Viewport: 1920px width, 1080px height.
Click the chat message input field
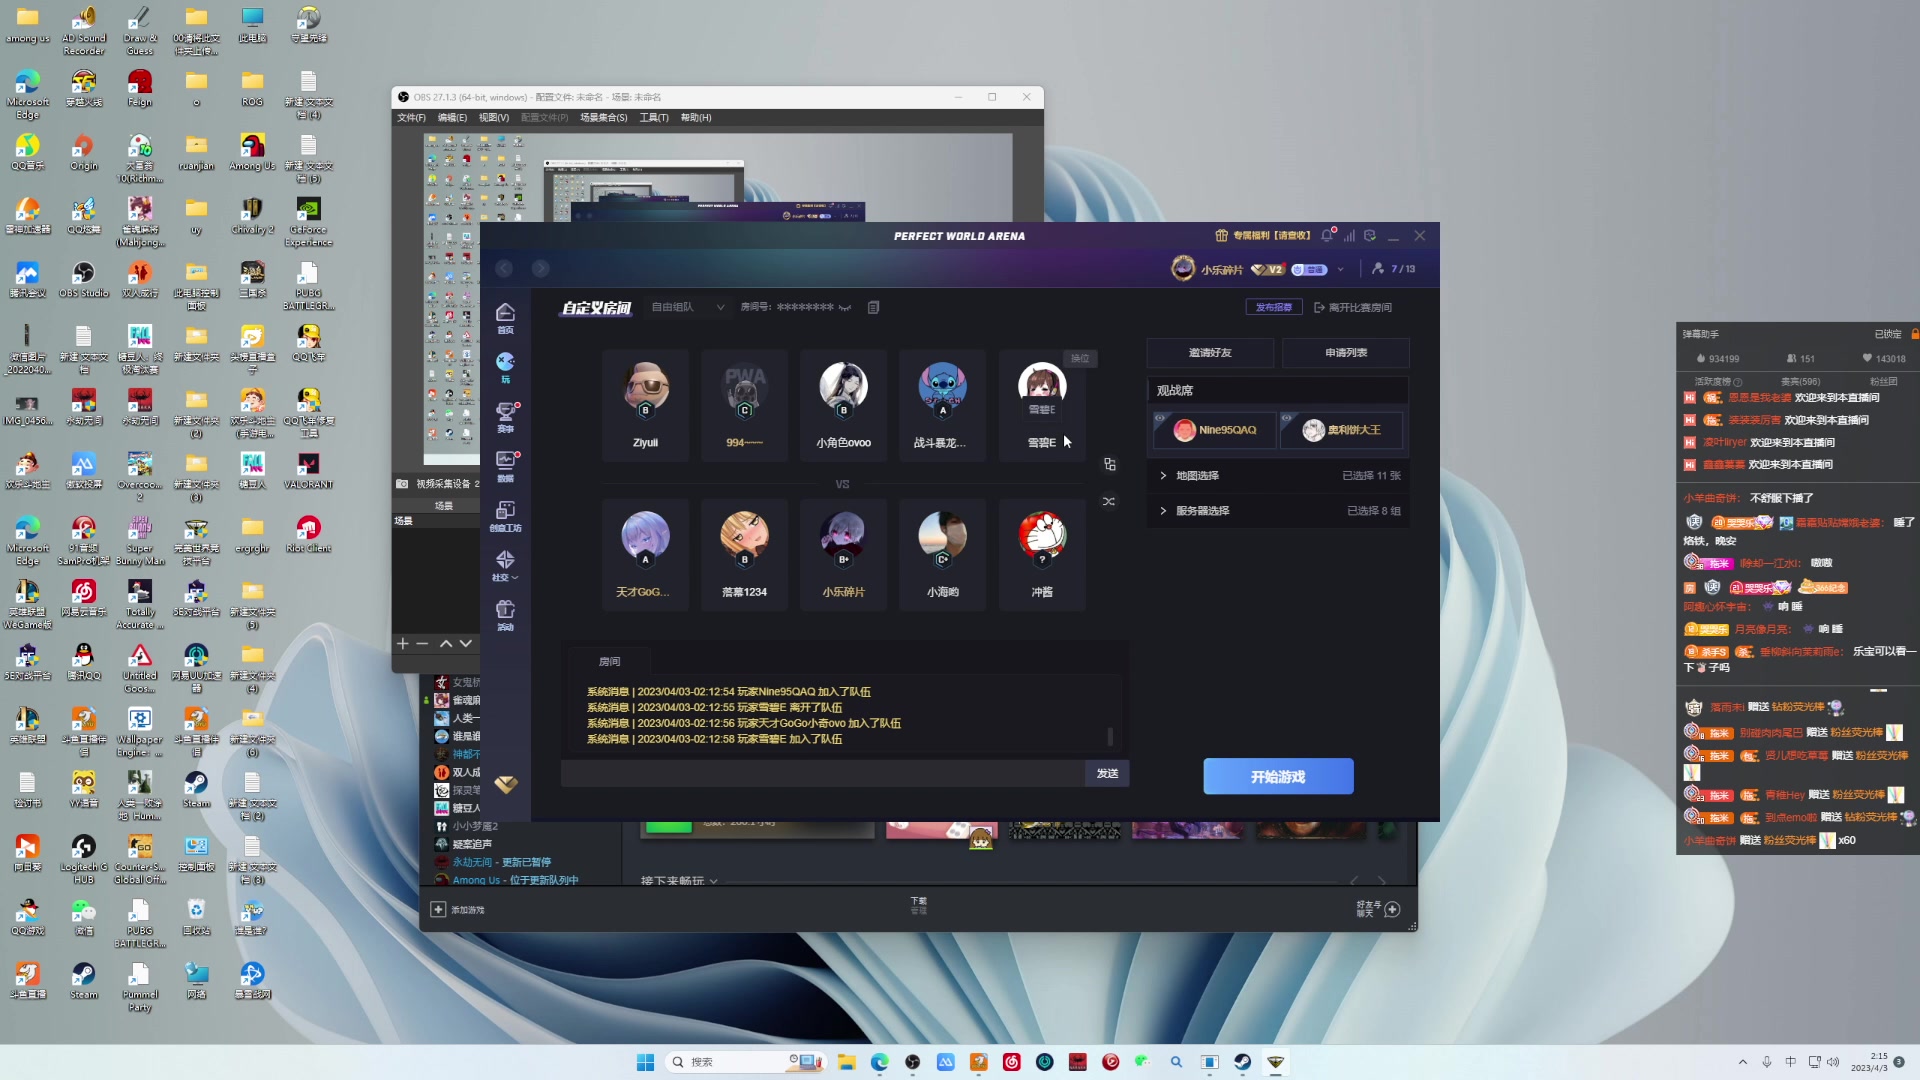[823, 774]
